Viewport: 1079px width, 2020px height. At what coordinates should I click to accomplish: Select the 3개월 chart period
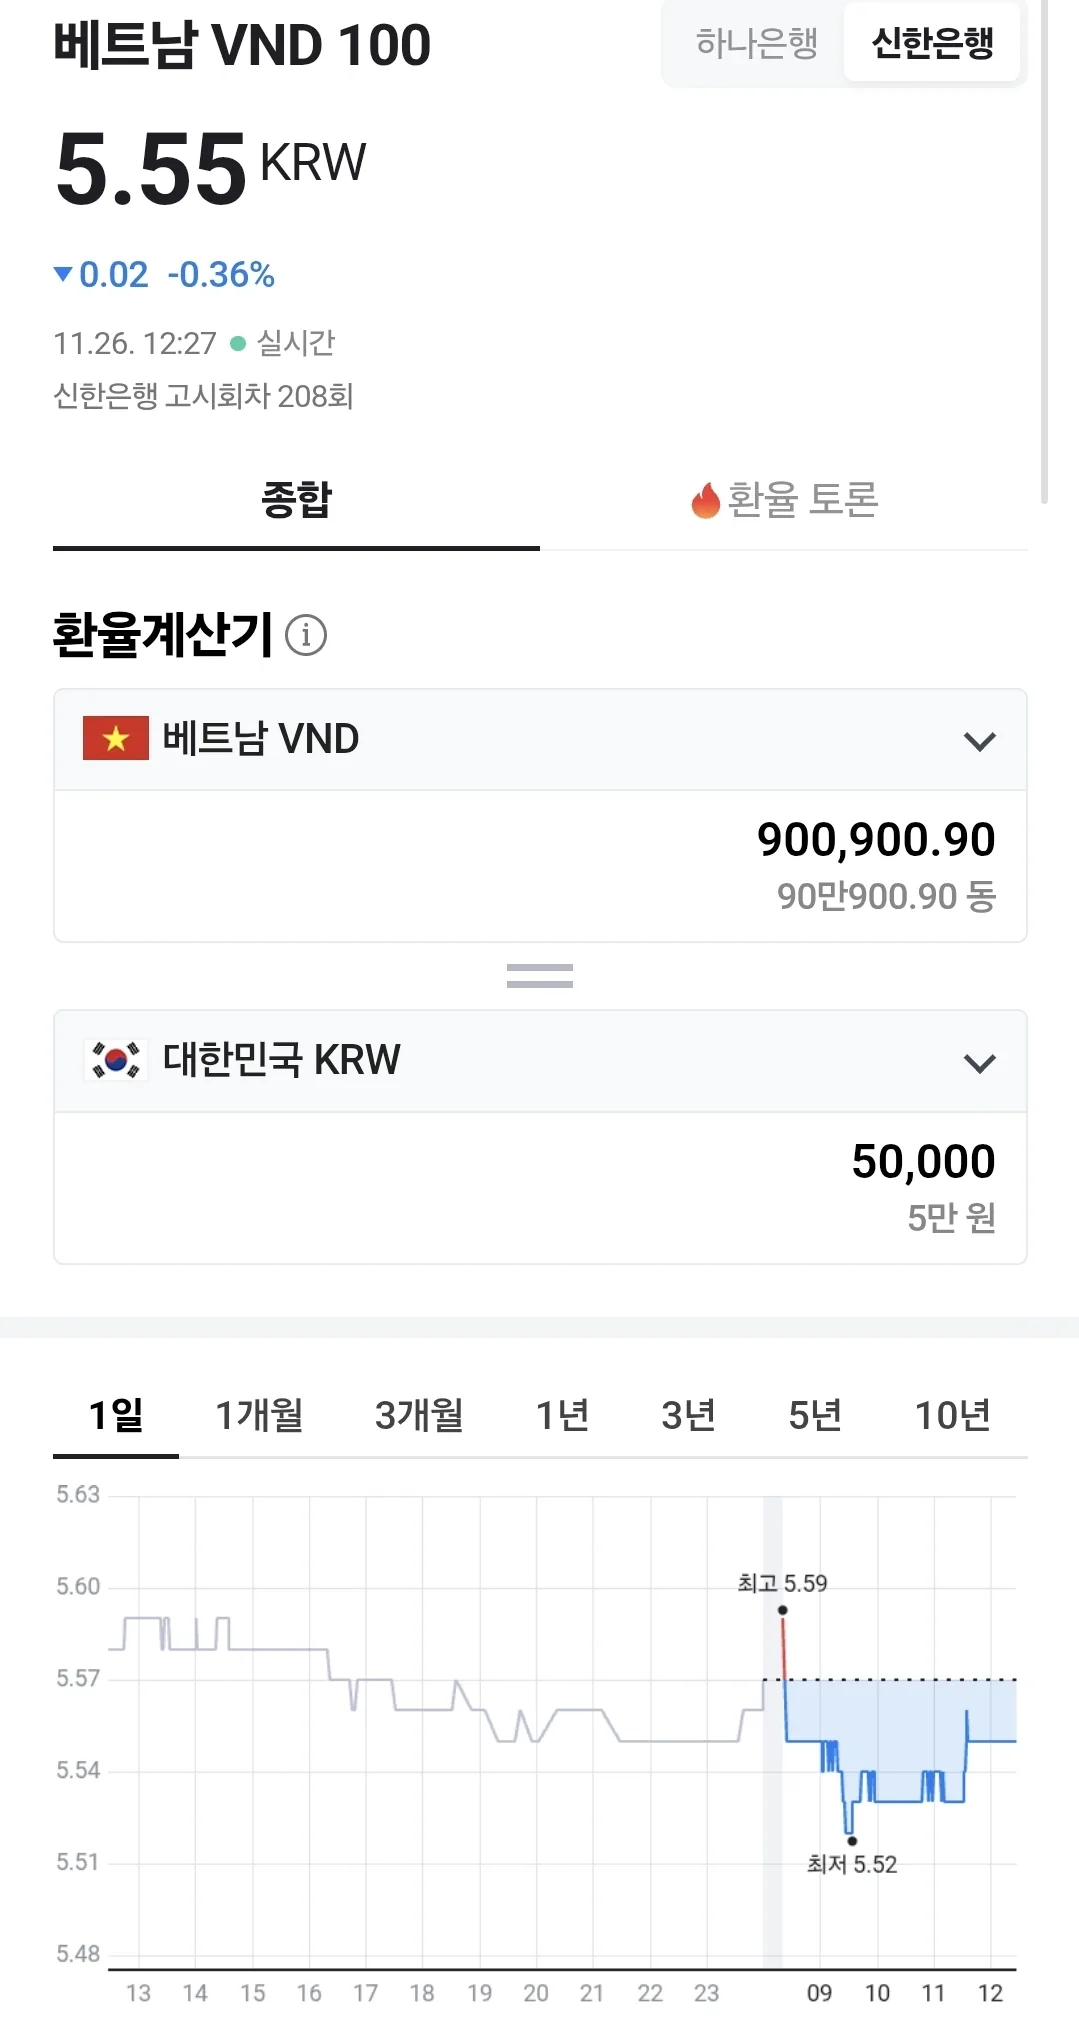pos(419,1415)
